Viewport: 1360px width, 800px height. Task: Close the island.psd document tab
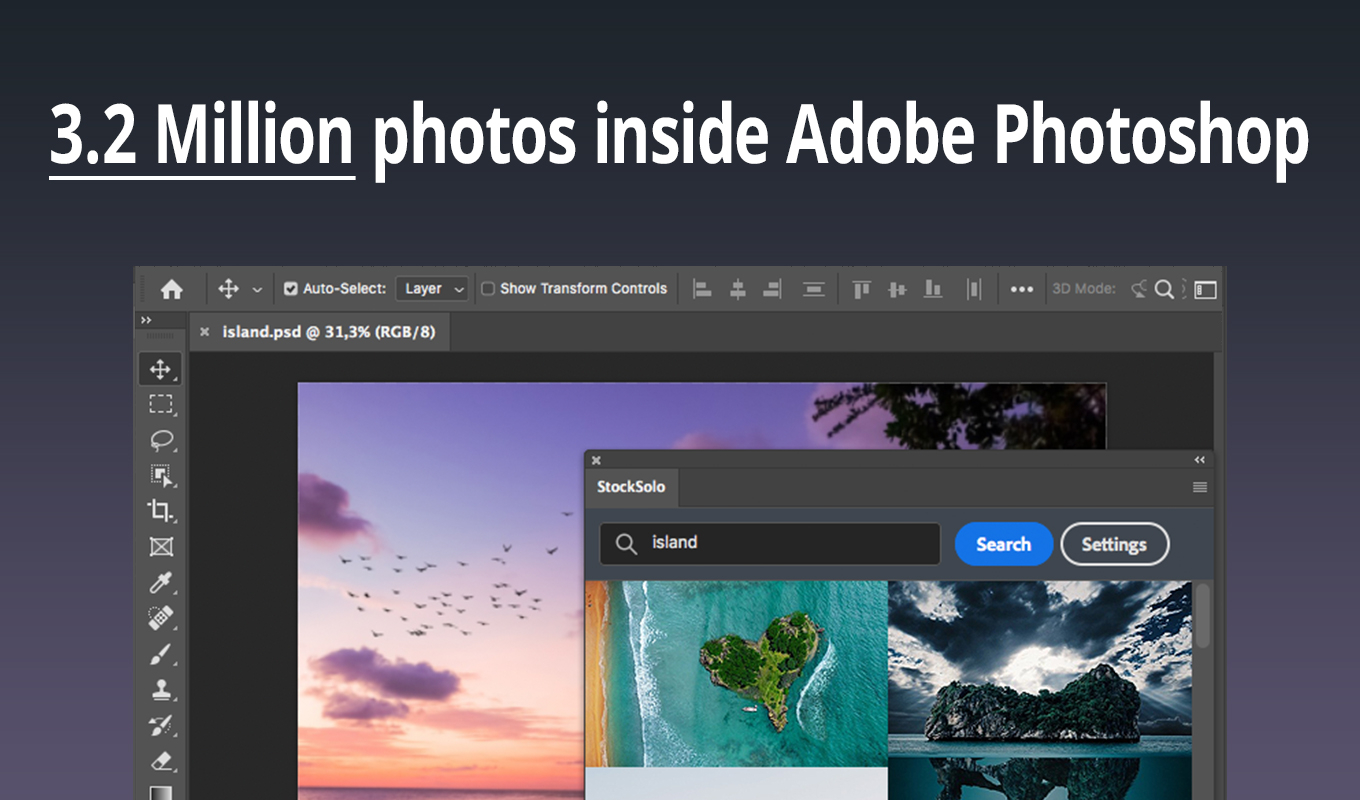click(205, 332)
